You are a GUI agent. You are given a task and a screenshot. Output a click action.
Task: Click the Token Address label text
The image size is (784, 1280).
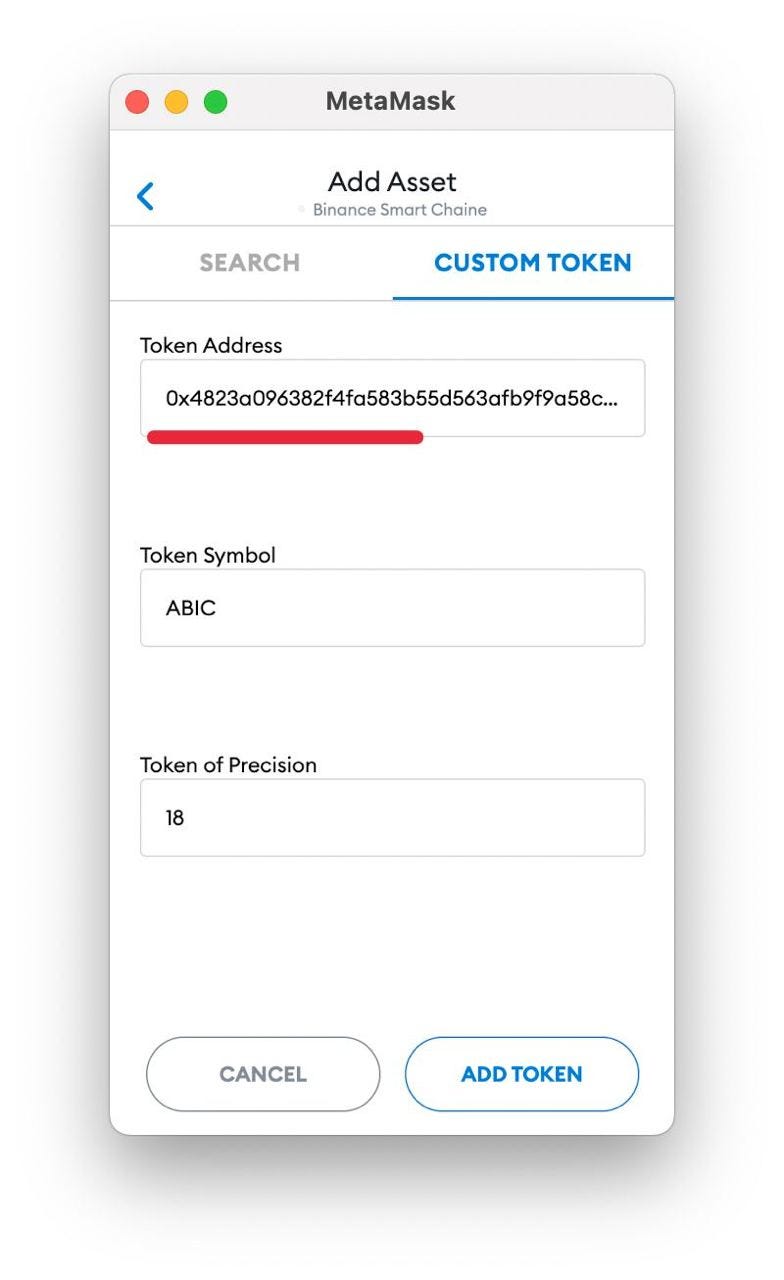tap(211, 346)
